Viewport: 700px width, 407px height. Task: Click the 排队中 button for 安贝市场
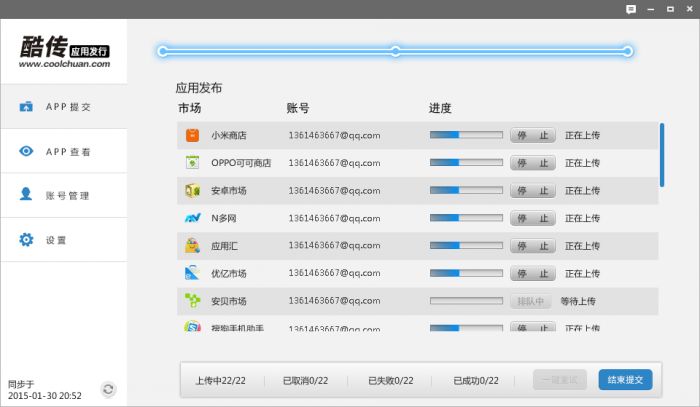tap(530, 301)
